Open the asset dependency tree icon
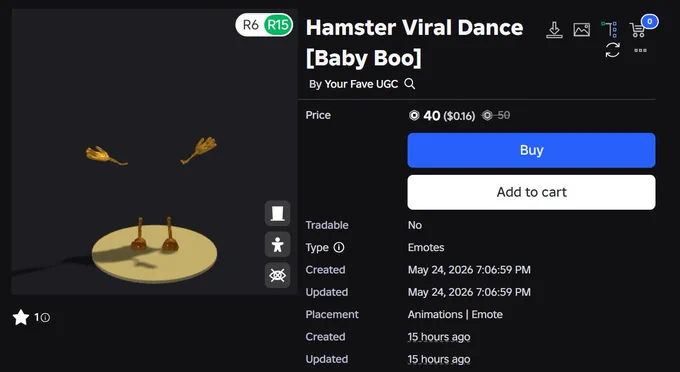Viewport: 680px width, 372px height. tap(609, 29)
